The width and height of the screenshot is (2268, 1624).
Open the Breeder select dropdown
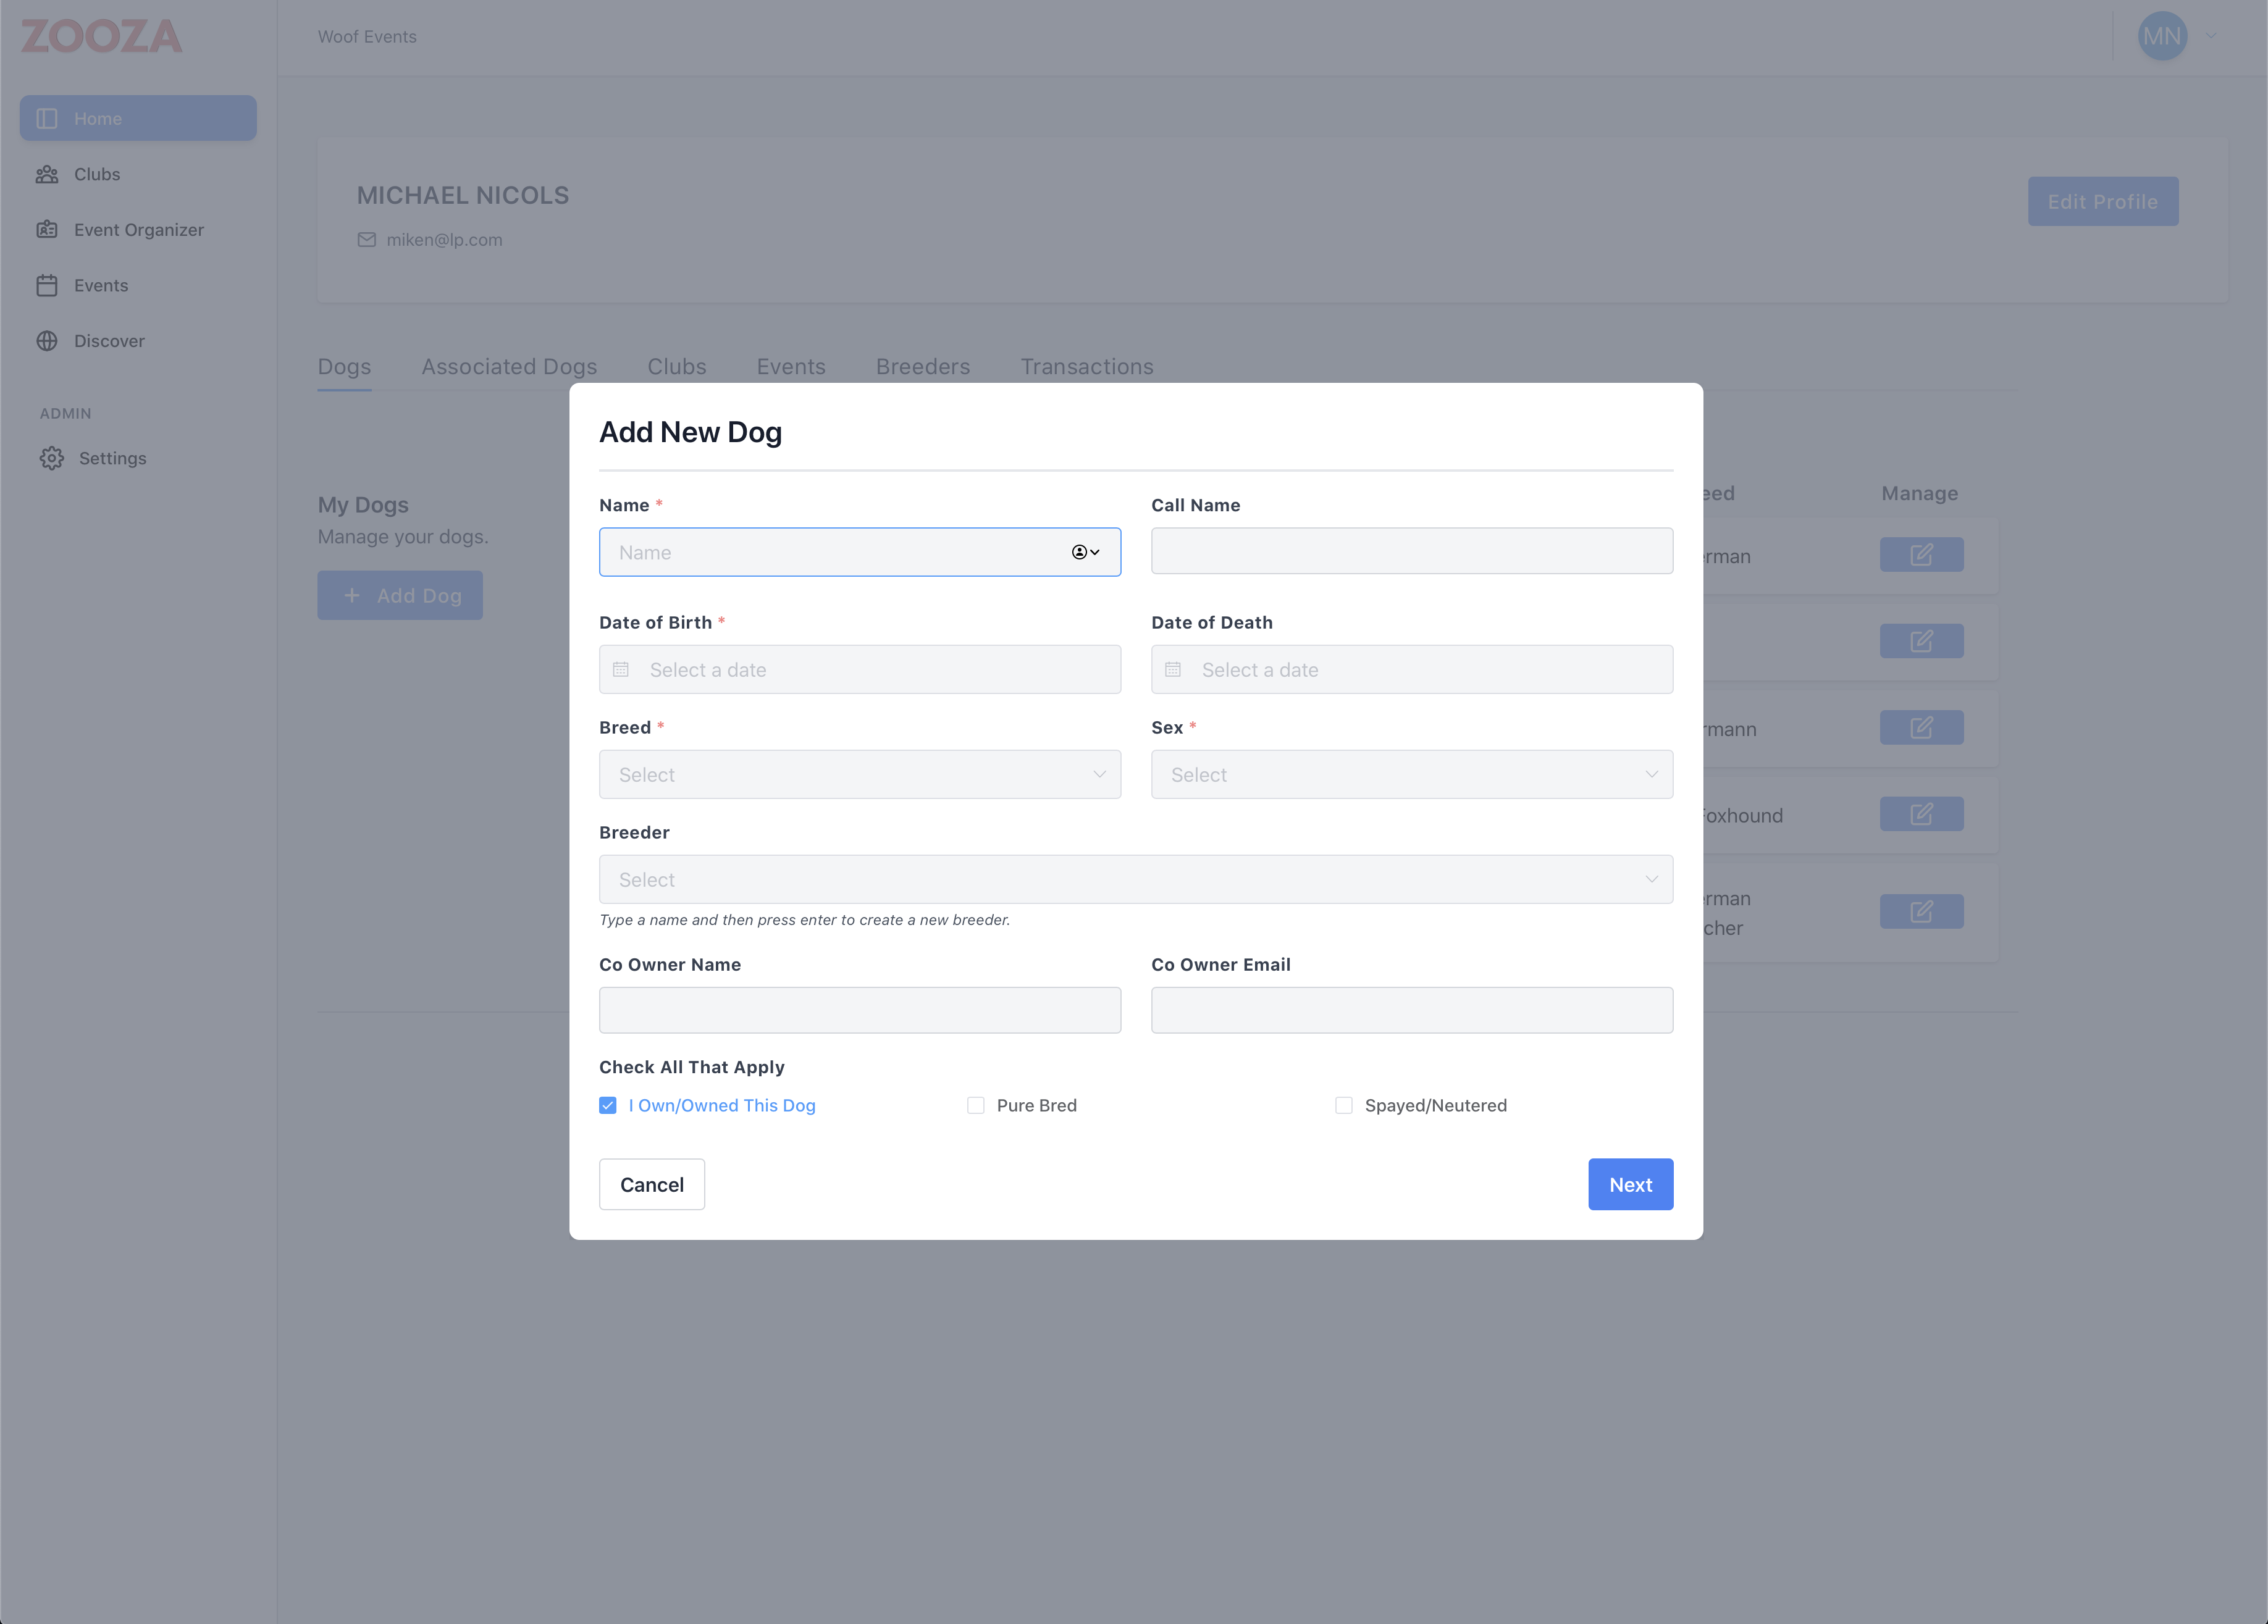coord(1135,880)
